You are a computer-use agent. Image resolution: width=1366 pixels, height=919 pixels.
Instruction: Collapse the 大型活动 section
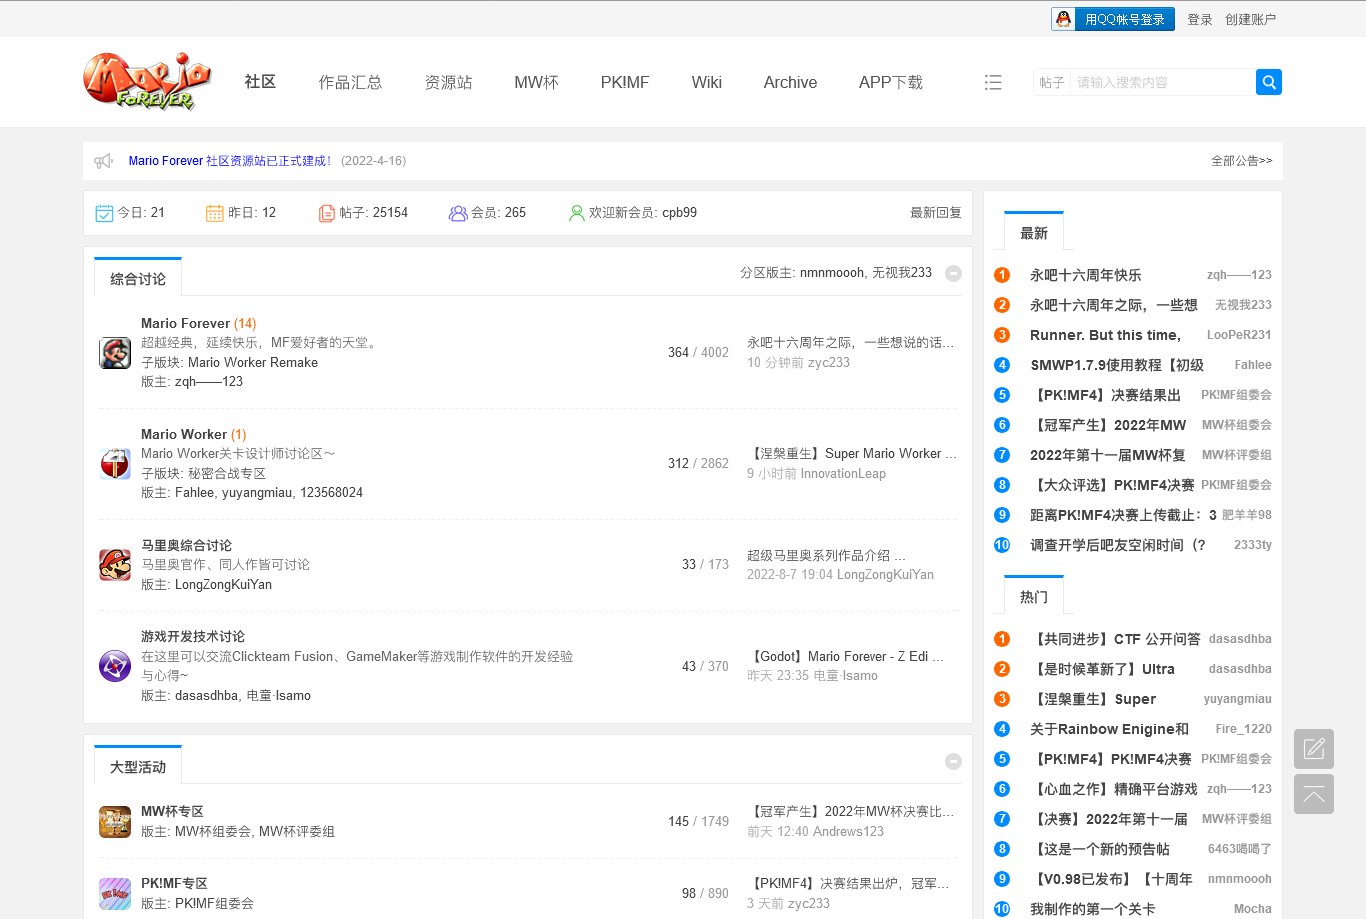coord(953,761)
